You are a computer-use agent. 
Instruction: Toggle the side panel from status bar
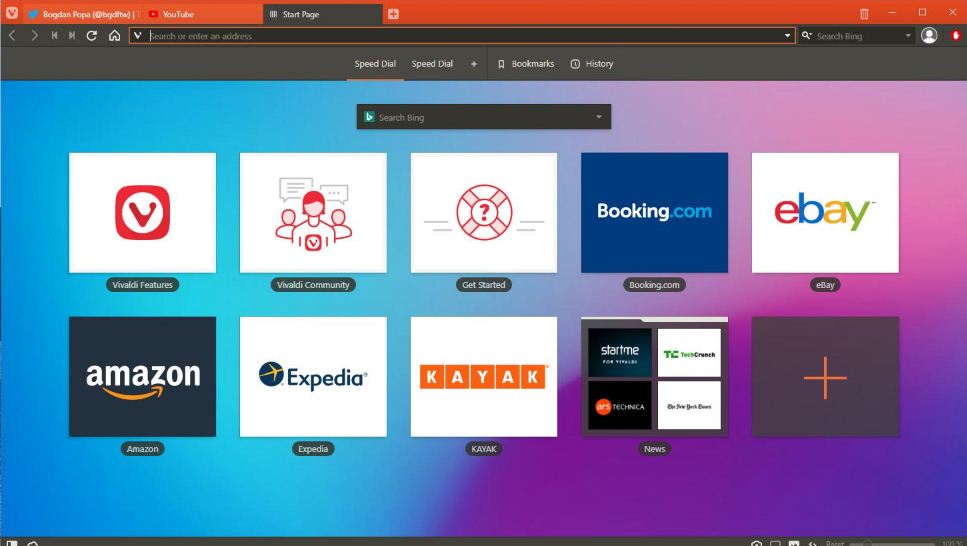click(x=12, y=543)
